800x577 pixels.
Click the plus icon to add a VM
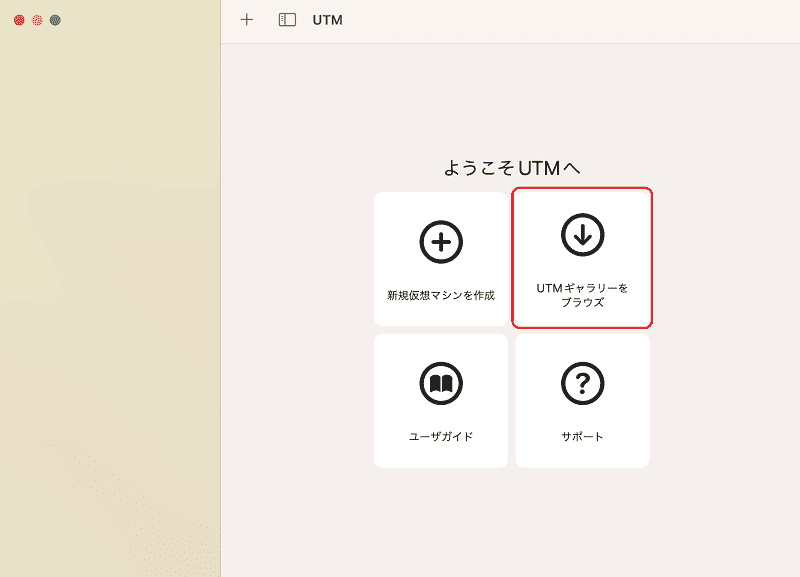pos(247,20)
